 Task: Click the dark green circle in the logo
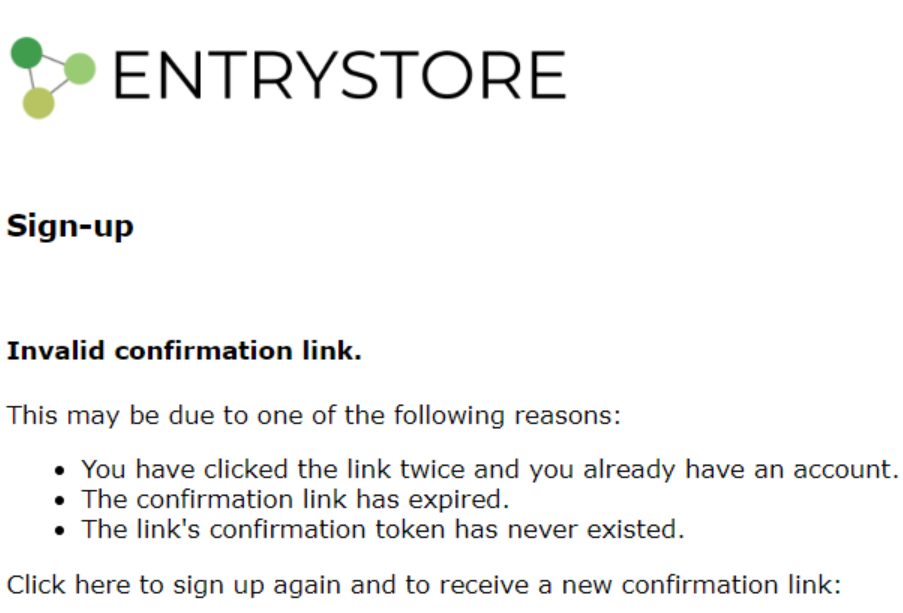[27, 52]
